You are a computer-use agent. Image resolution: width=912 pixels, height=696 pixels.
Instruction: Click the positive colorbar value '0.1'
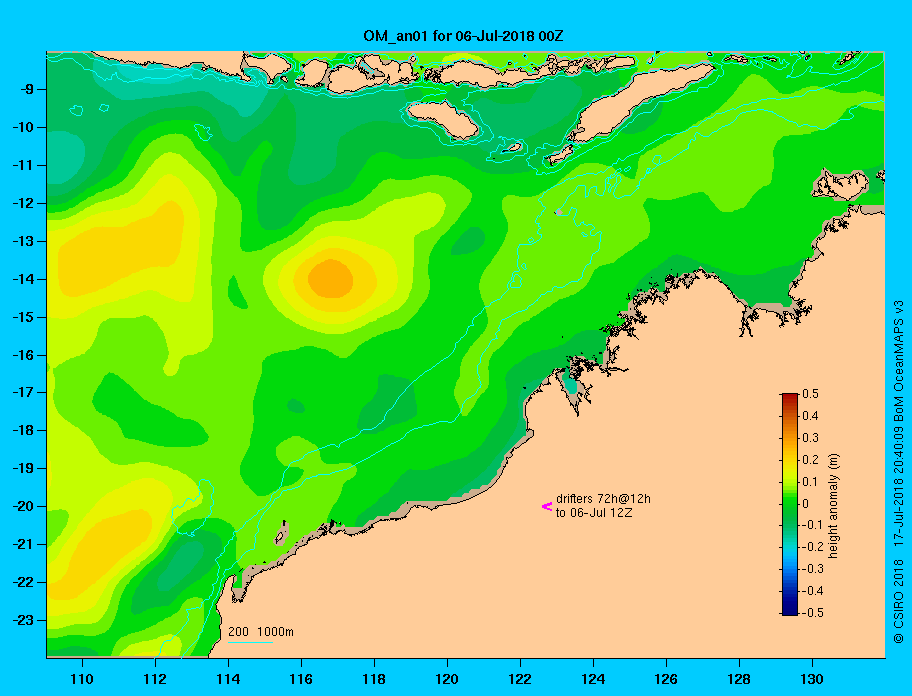click(x=810, y=481)
